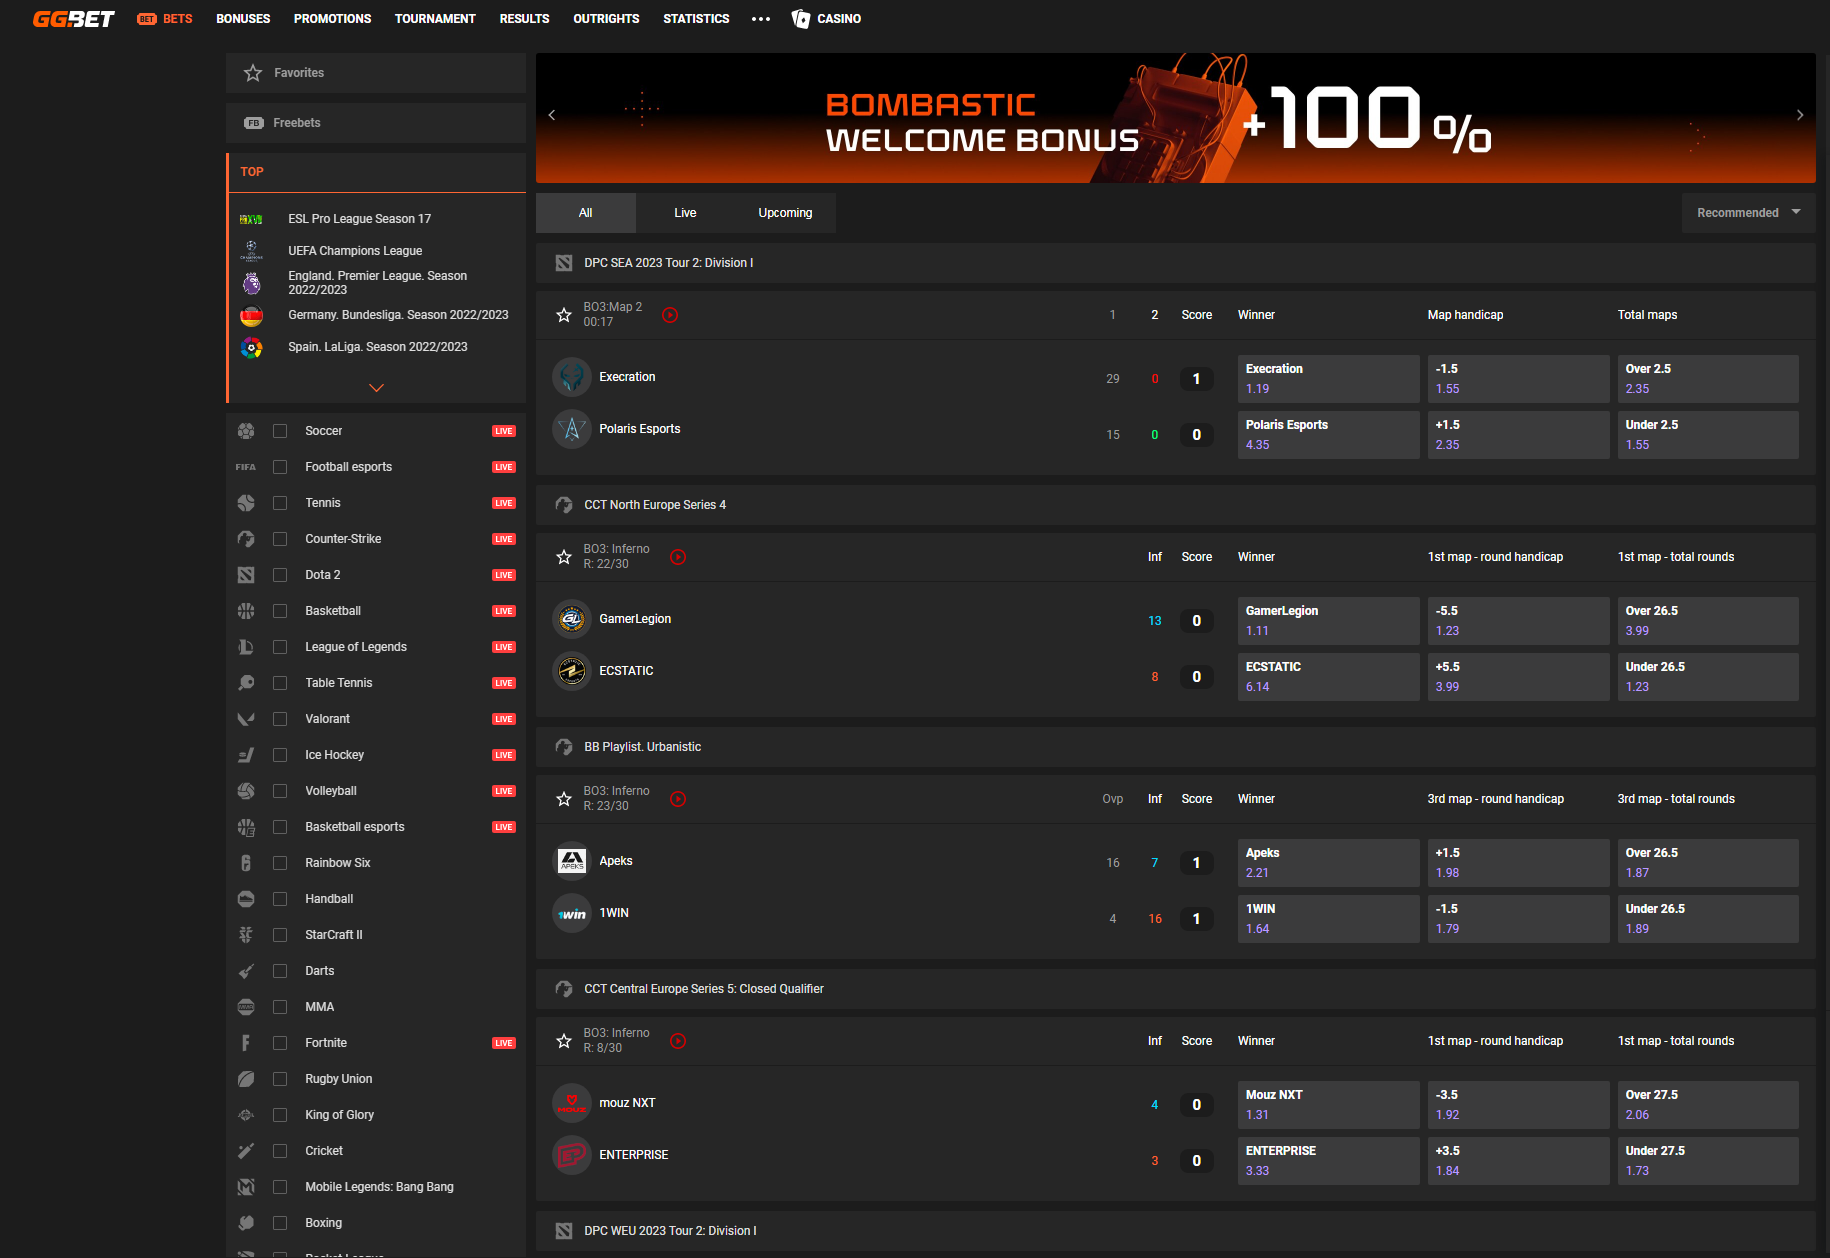Image resolution: width=1830 pixels, height=1258 pixels.
Task: Favorite the Apeks vs 1WIN match star
Action: pos(564,799)
